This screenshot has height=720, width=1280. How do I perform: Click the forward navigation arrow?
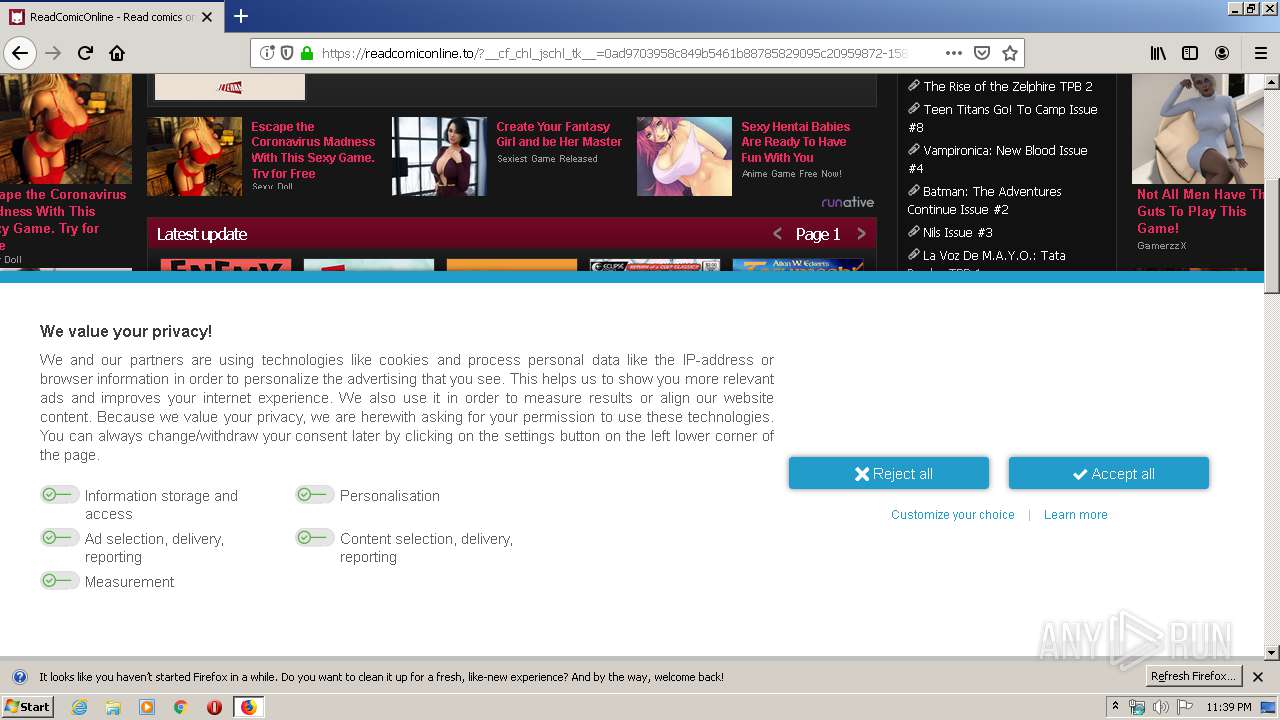(53, 53)
